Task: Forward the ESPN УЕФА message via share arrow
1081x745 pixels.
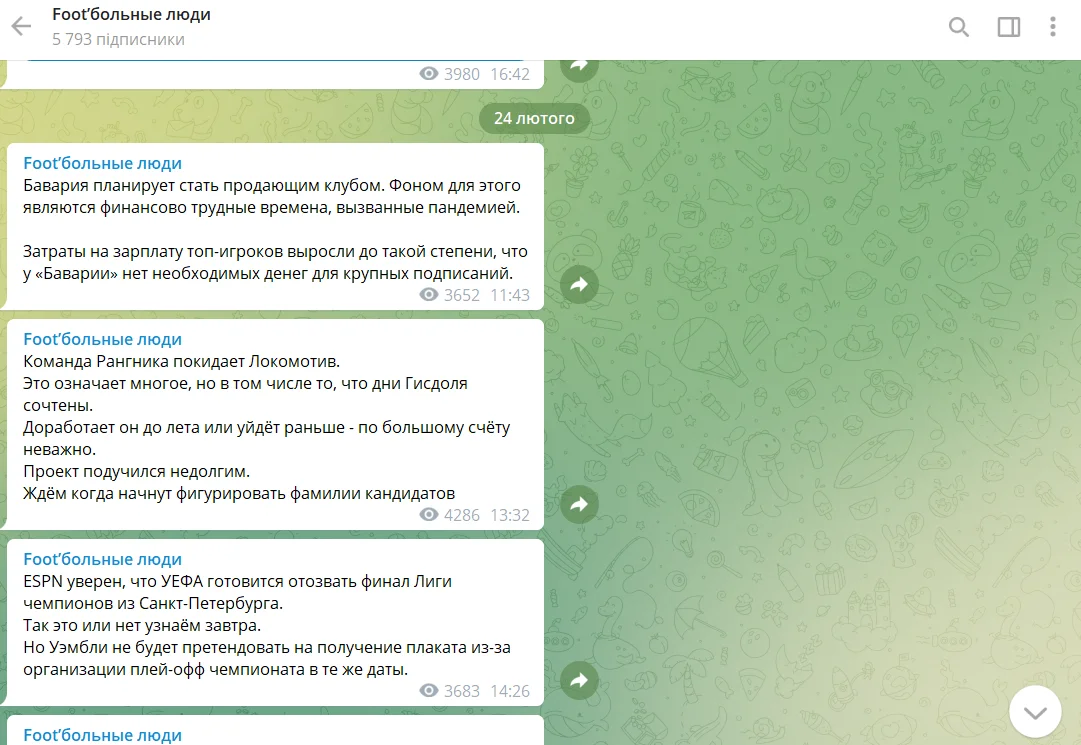Action: (x=578, y=681)
